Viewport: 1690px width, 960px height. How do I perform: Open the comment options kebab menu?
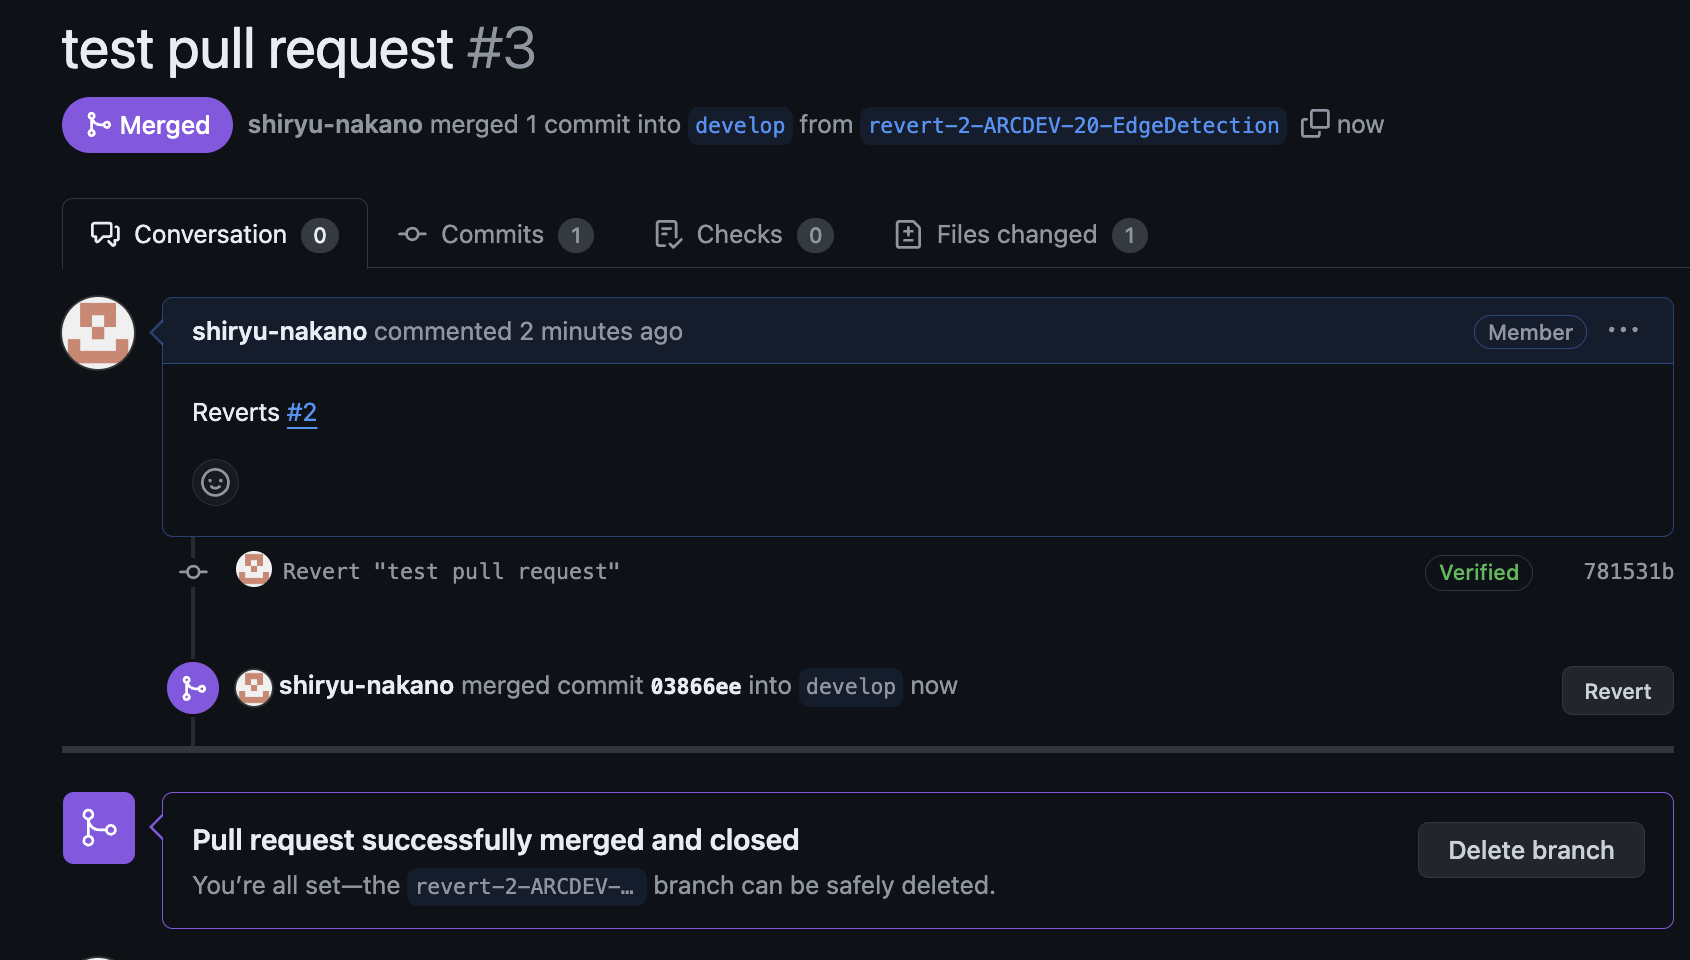[x=1623, y=330]
